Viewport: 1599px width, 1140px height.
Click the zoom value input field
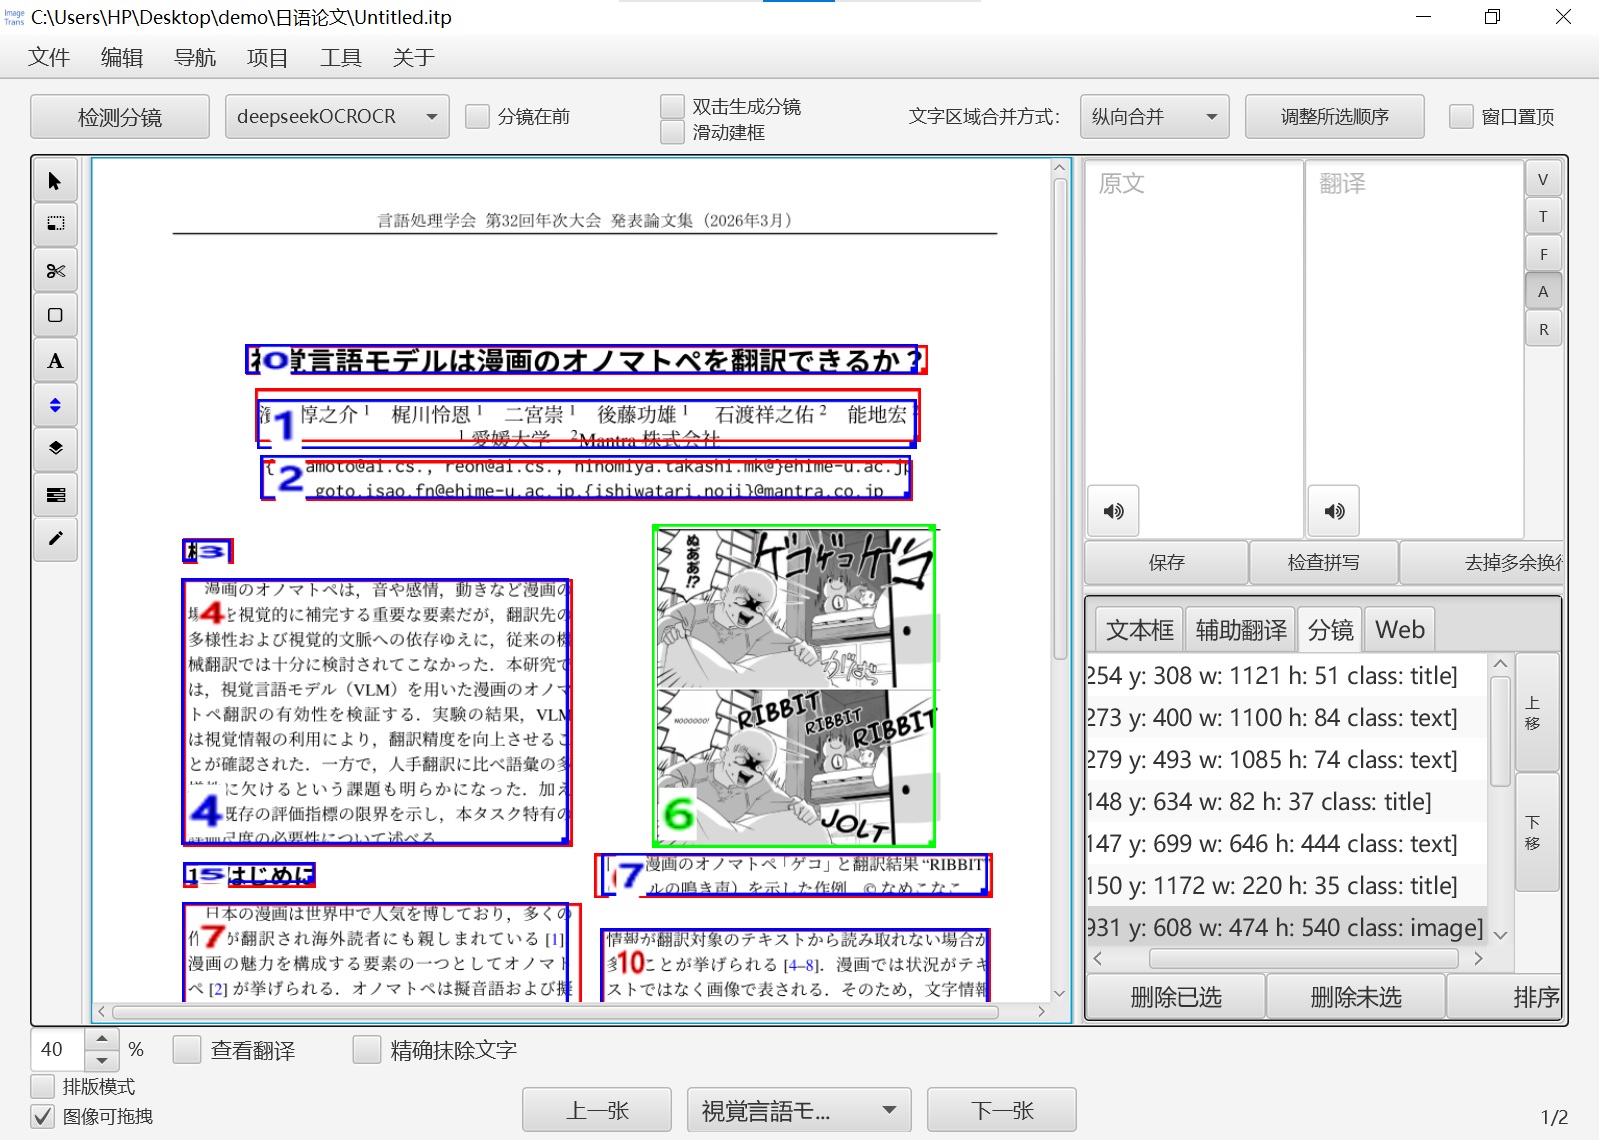[58, 1049]
